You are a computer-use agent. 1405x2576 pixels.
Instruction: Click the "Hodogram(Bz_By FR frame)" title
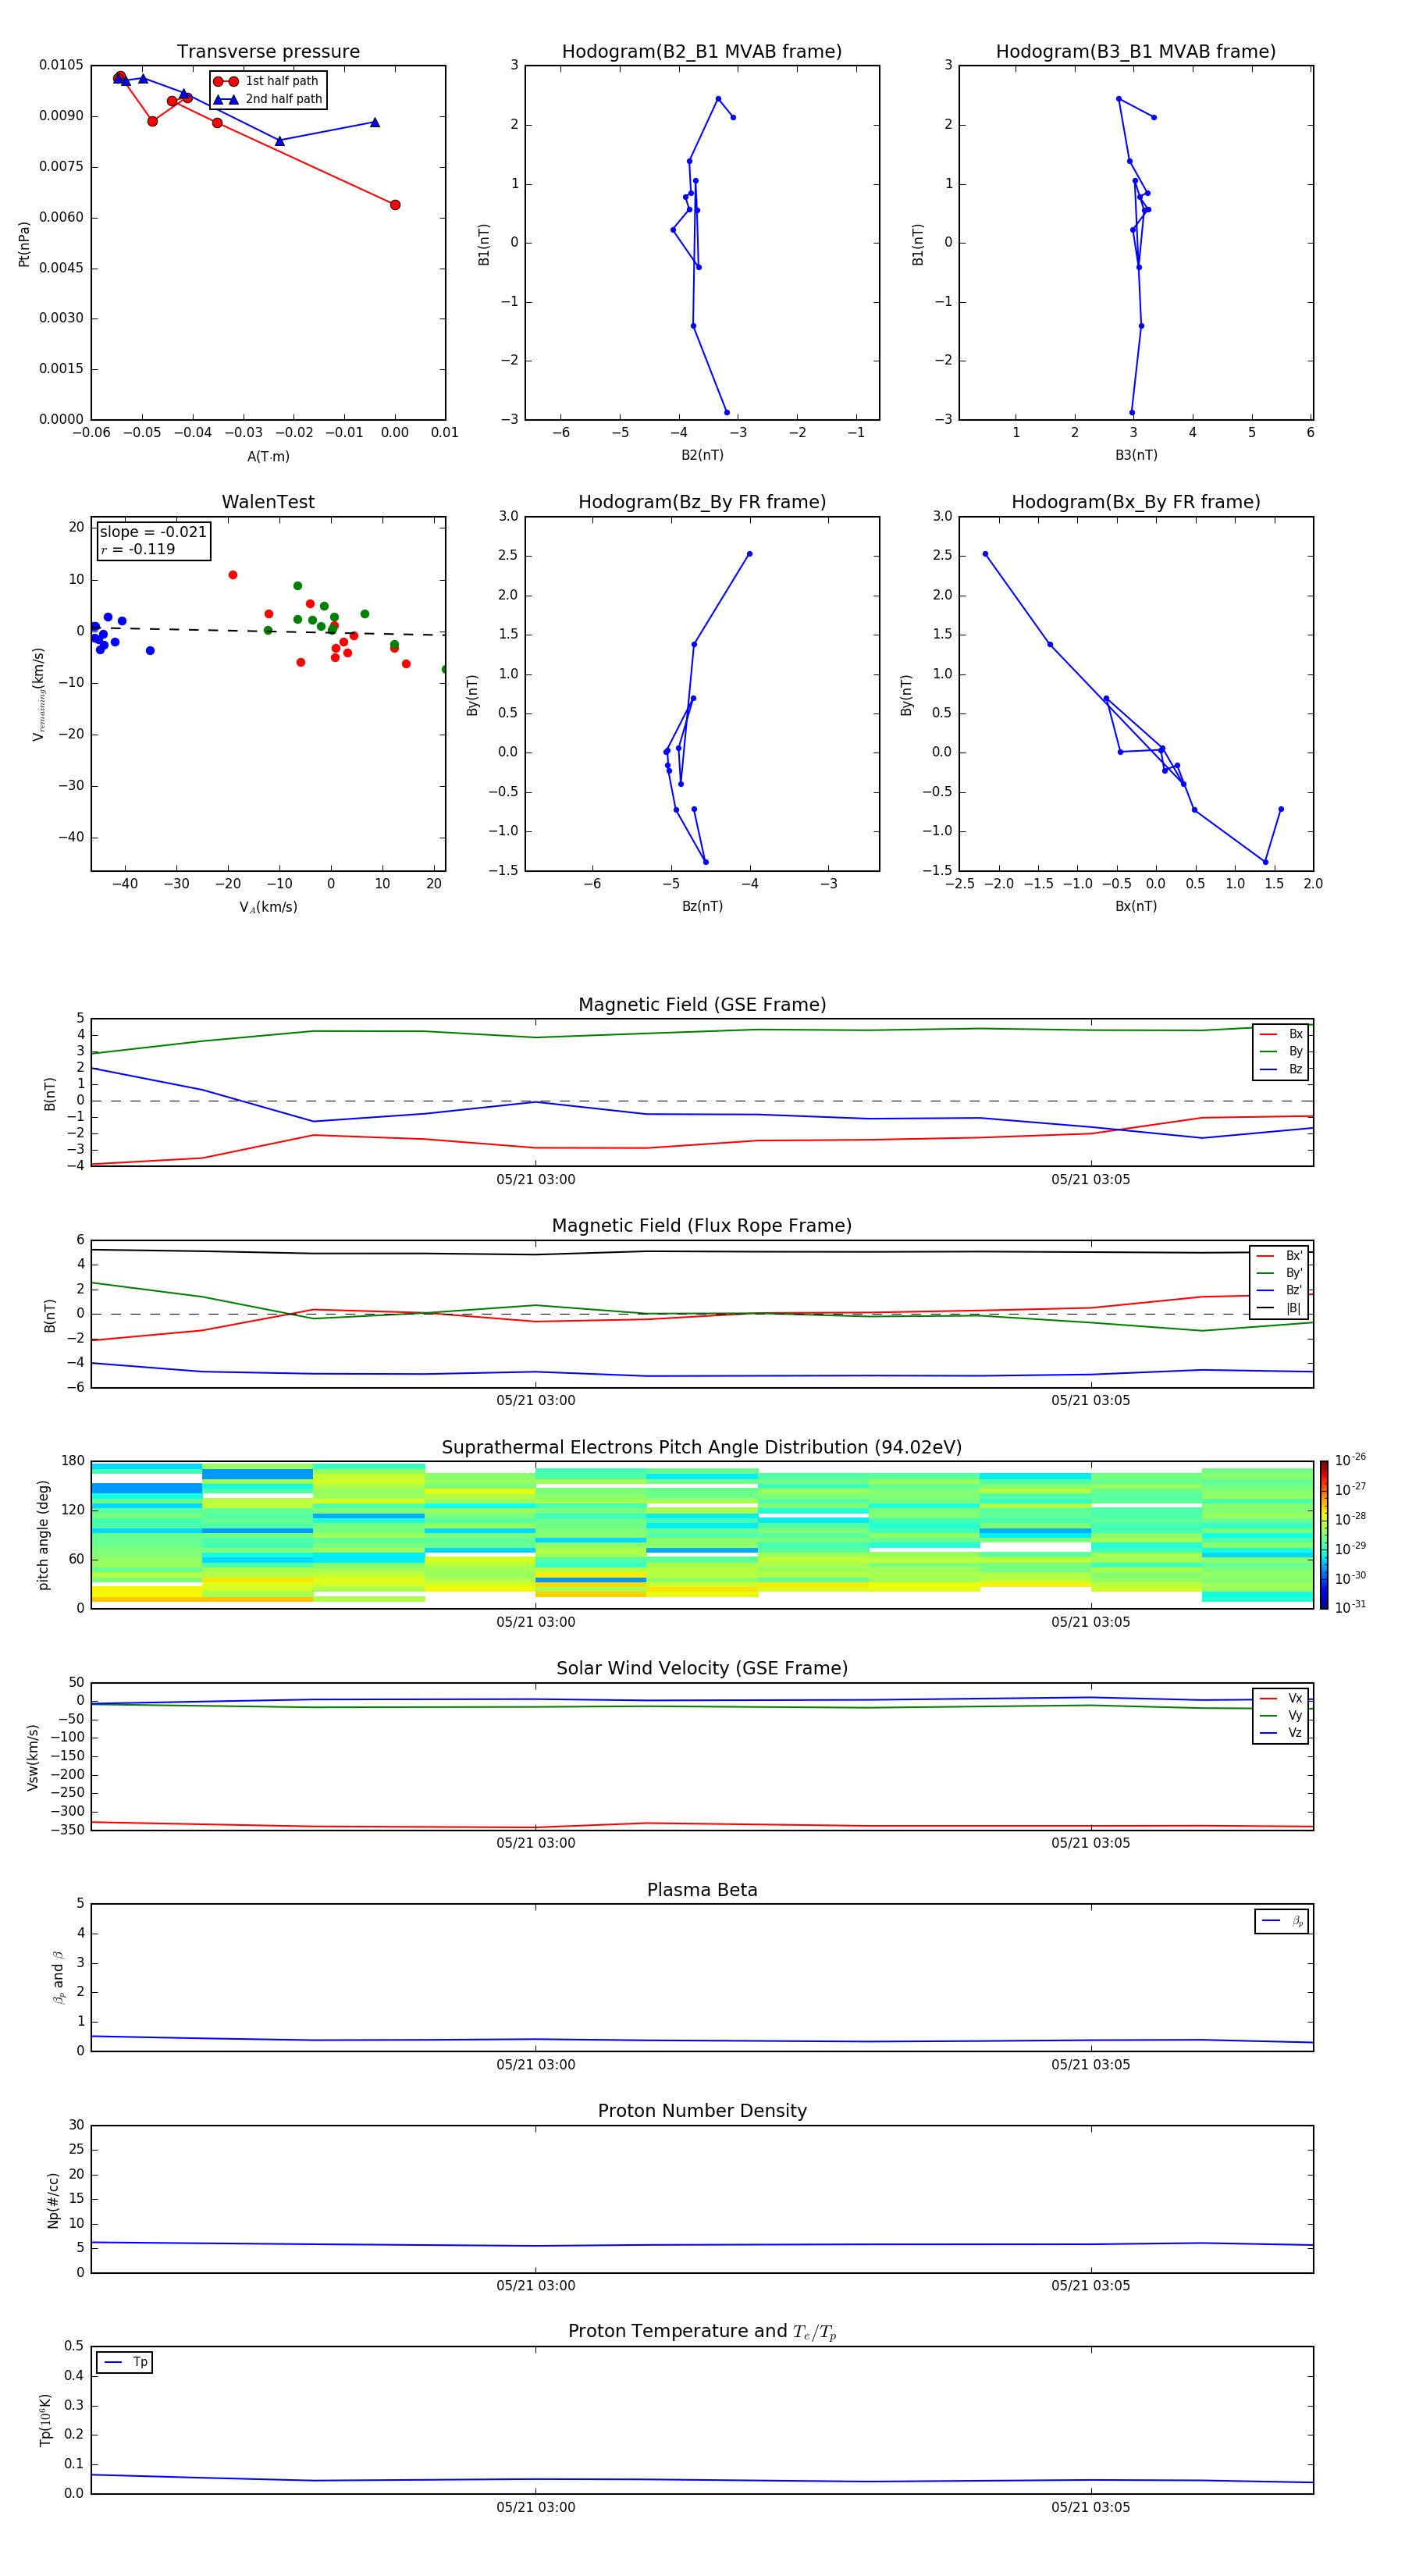702,502
